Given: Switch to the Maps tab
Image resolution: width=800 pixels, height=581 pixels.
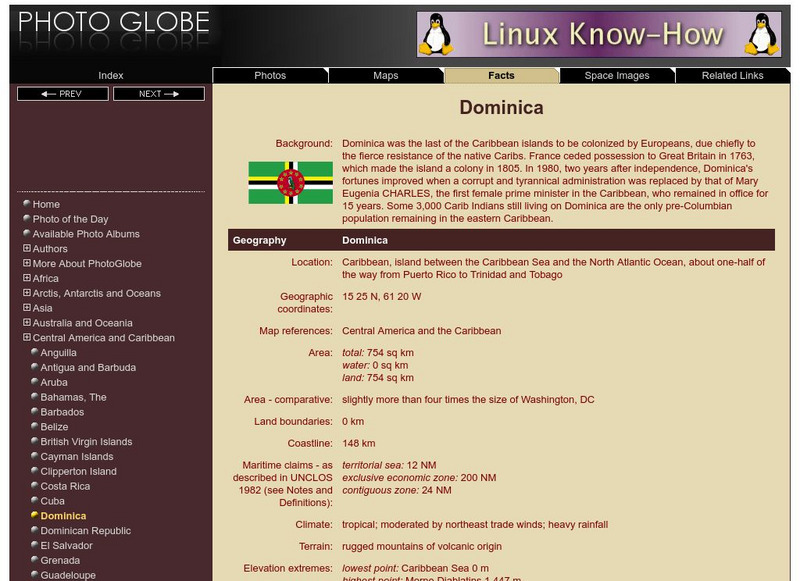Looking at the screenshot, I should (x=385, y=75).
